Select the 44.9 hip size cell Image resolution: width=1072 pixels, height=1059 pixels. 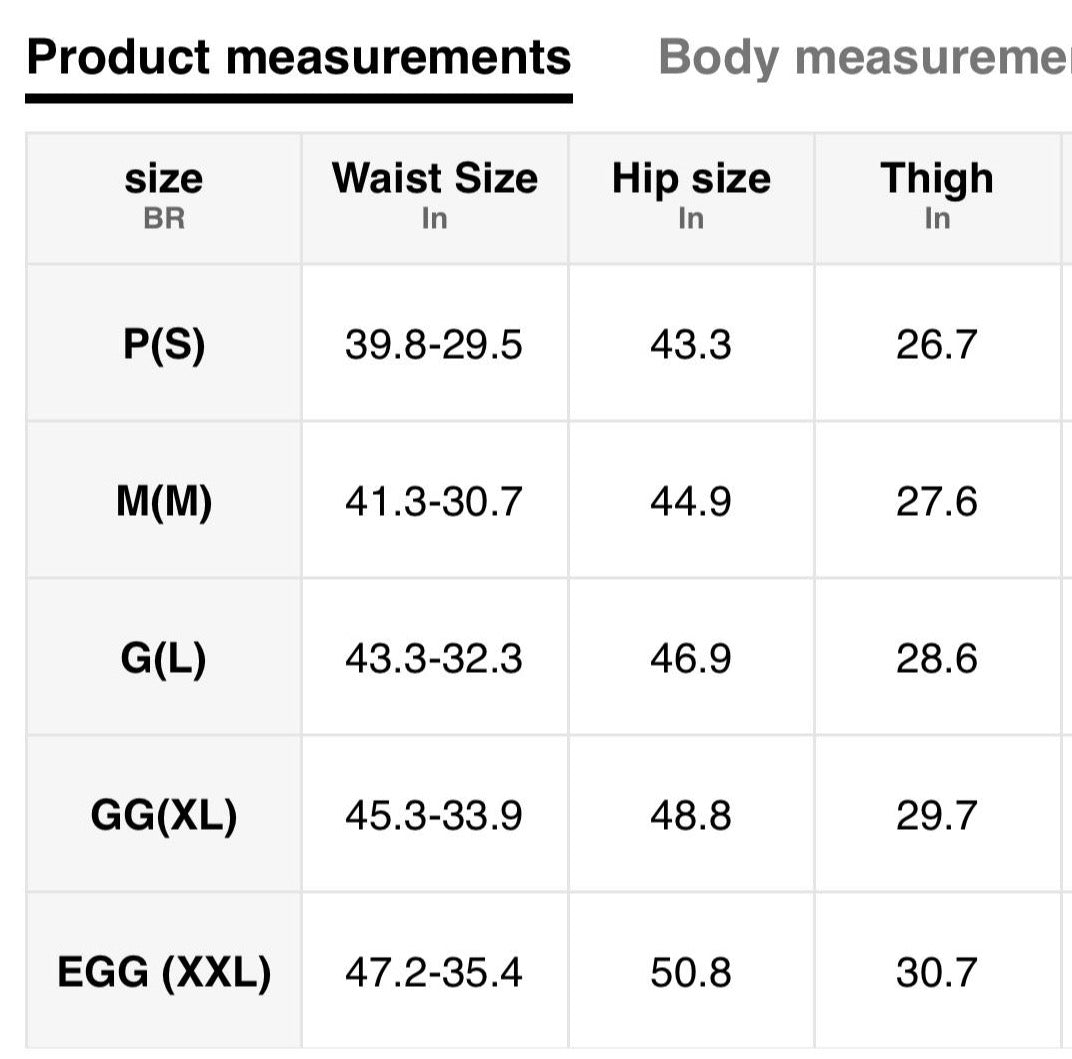pos(691,501)
